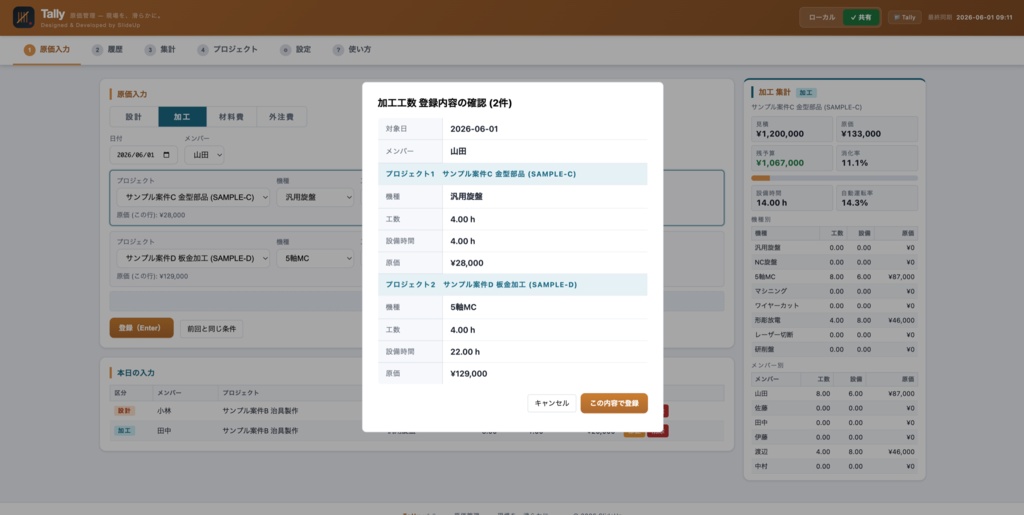Open the calendar picker icon in date field

click(167, 155)
